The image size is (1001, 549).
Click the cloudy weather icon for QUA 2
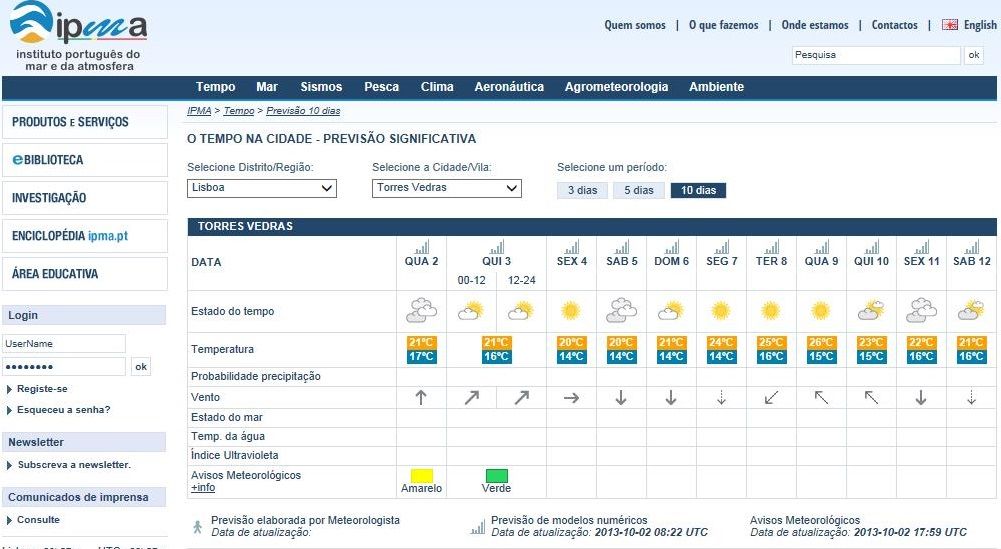coord(421,310)
